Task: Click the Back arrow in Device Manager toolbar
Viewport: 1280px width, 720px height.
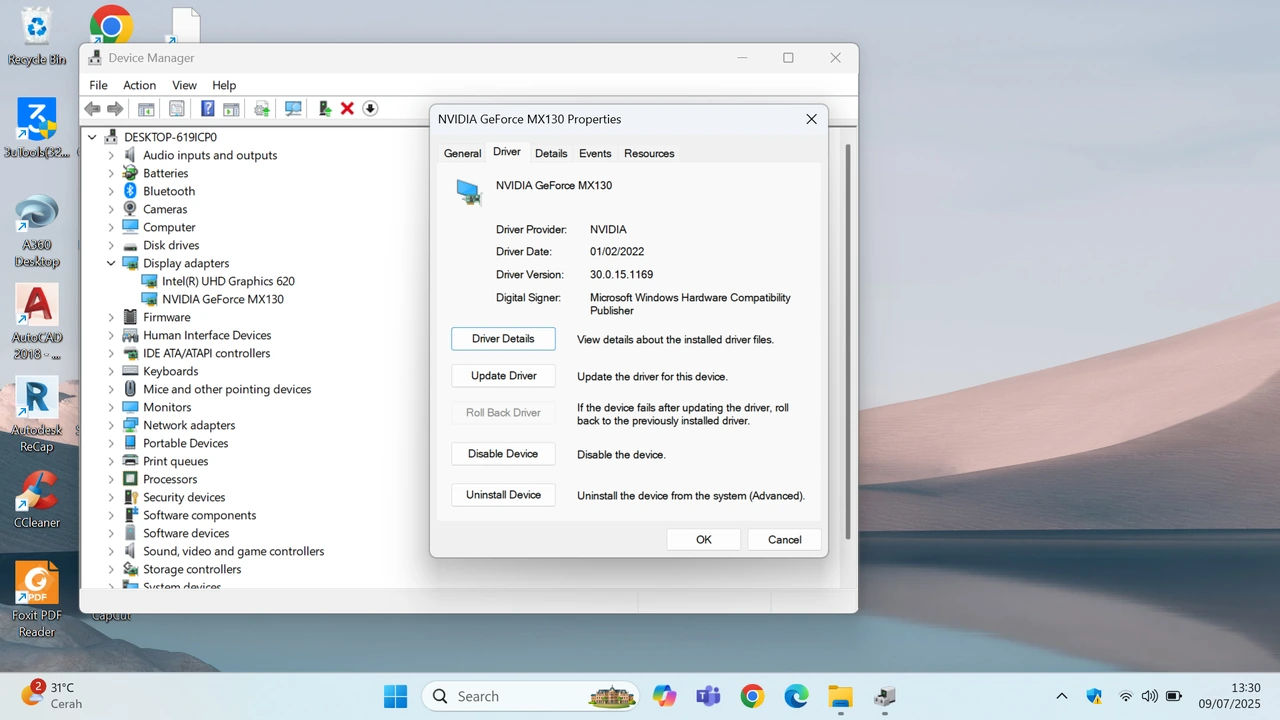Action: pyautogui.click(x=93, y=108)
